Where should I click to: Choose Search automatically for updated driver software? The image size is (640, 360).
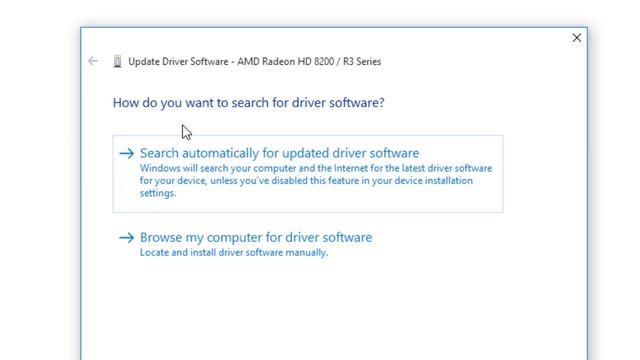click(x=308, y=174)
